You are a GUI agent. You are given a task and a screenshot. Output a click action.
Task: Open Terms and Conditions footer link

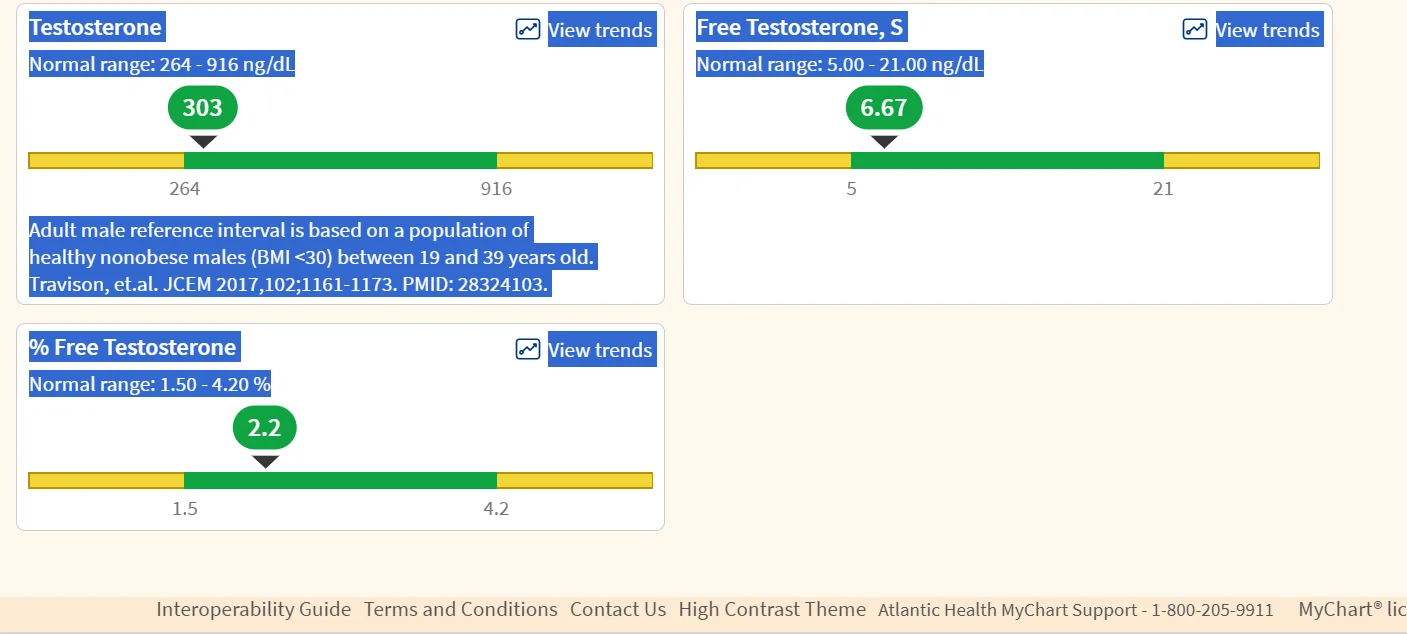click(461, 609)
